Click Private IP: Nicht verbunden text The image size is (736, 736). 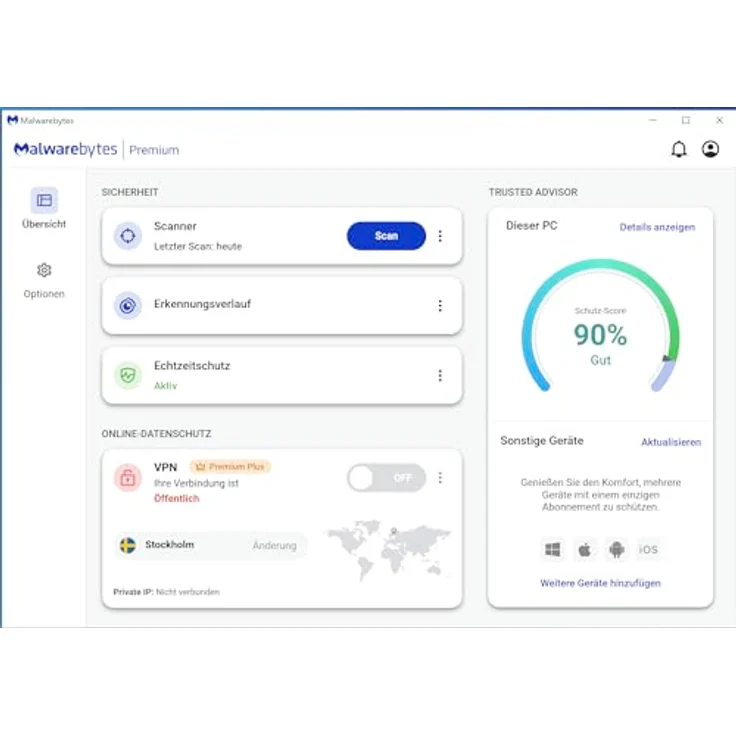(x=166, y=592)
